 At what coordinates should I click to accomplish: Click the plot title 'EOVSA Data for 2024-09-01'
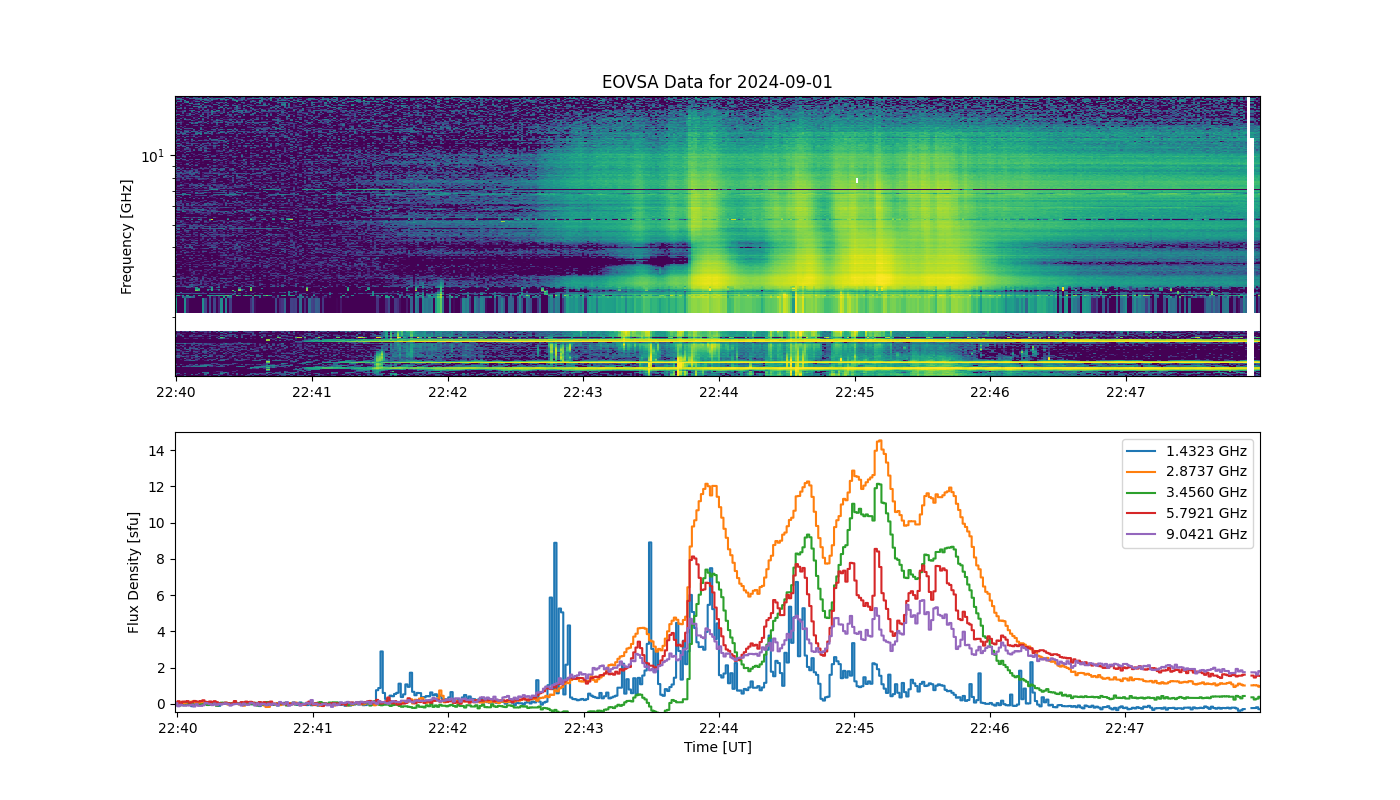coord(717,82)
